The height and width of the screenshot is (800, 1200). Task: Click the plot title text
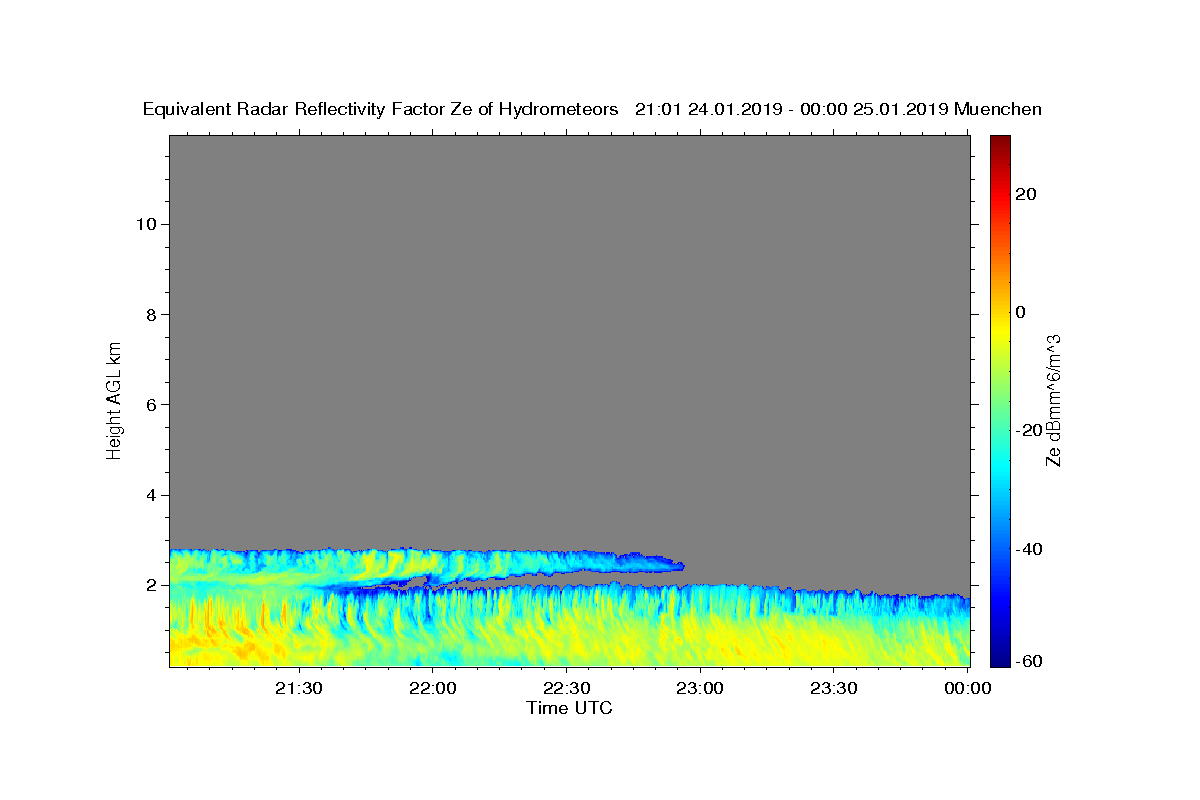[x=592, y=110]
